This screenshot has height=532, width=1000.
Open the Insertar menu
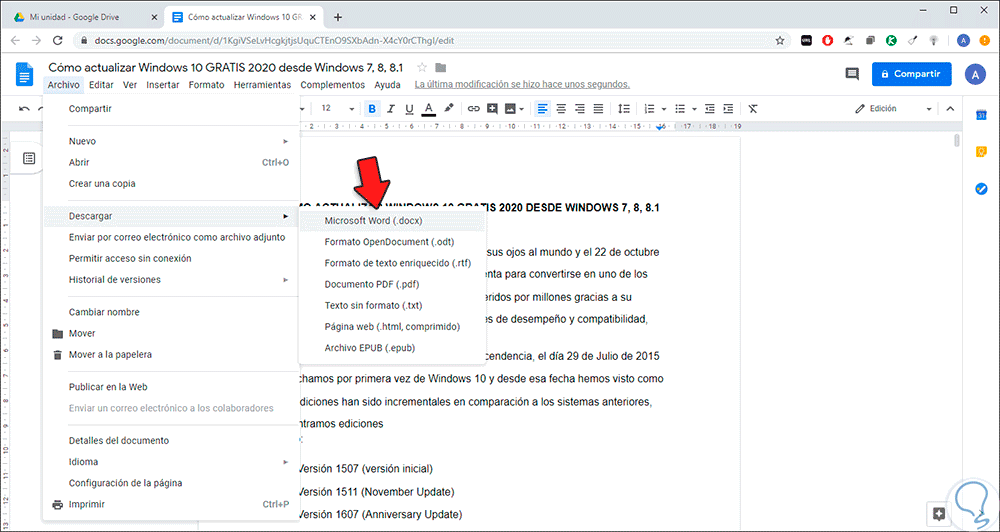tap(163, 84)
